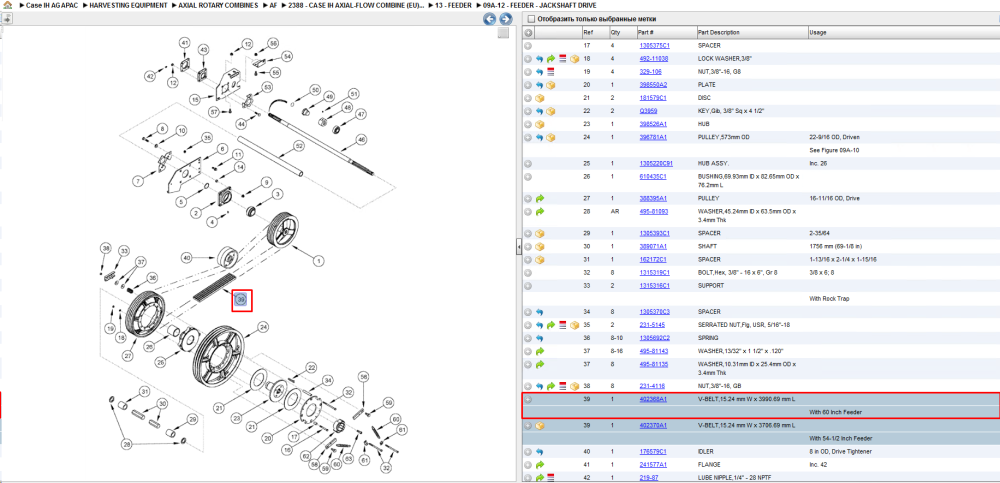
Task: Click the gray plus circle for BOLT,Hex row 32
Action: tap(528, 272)
